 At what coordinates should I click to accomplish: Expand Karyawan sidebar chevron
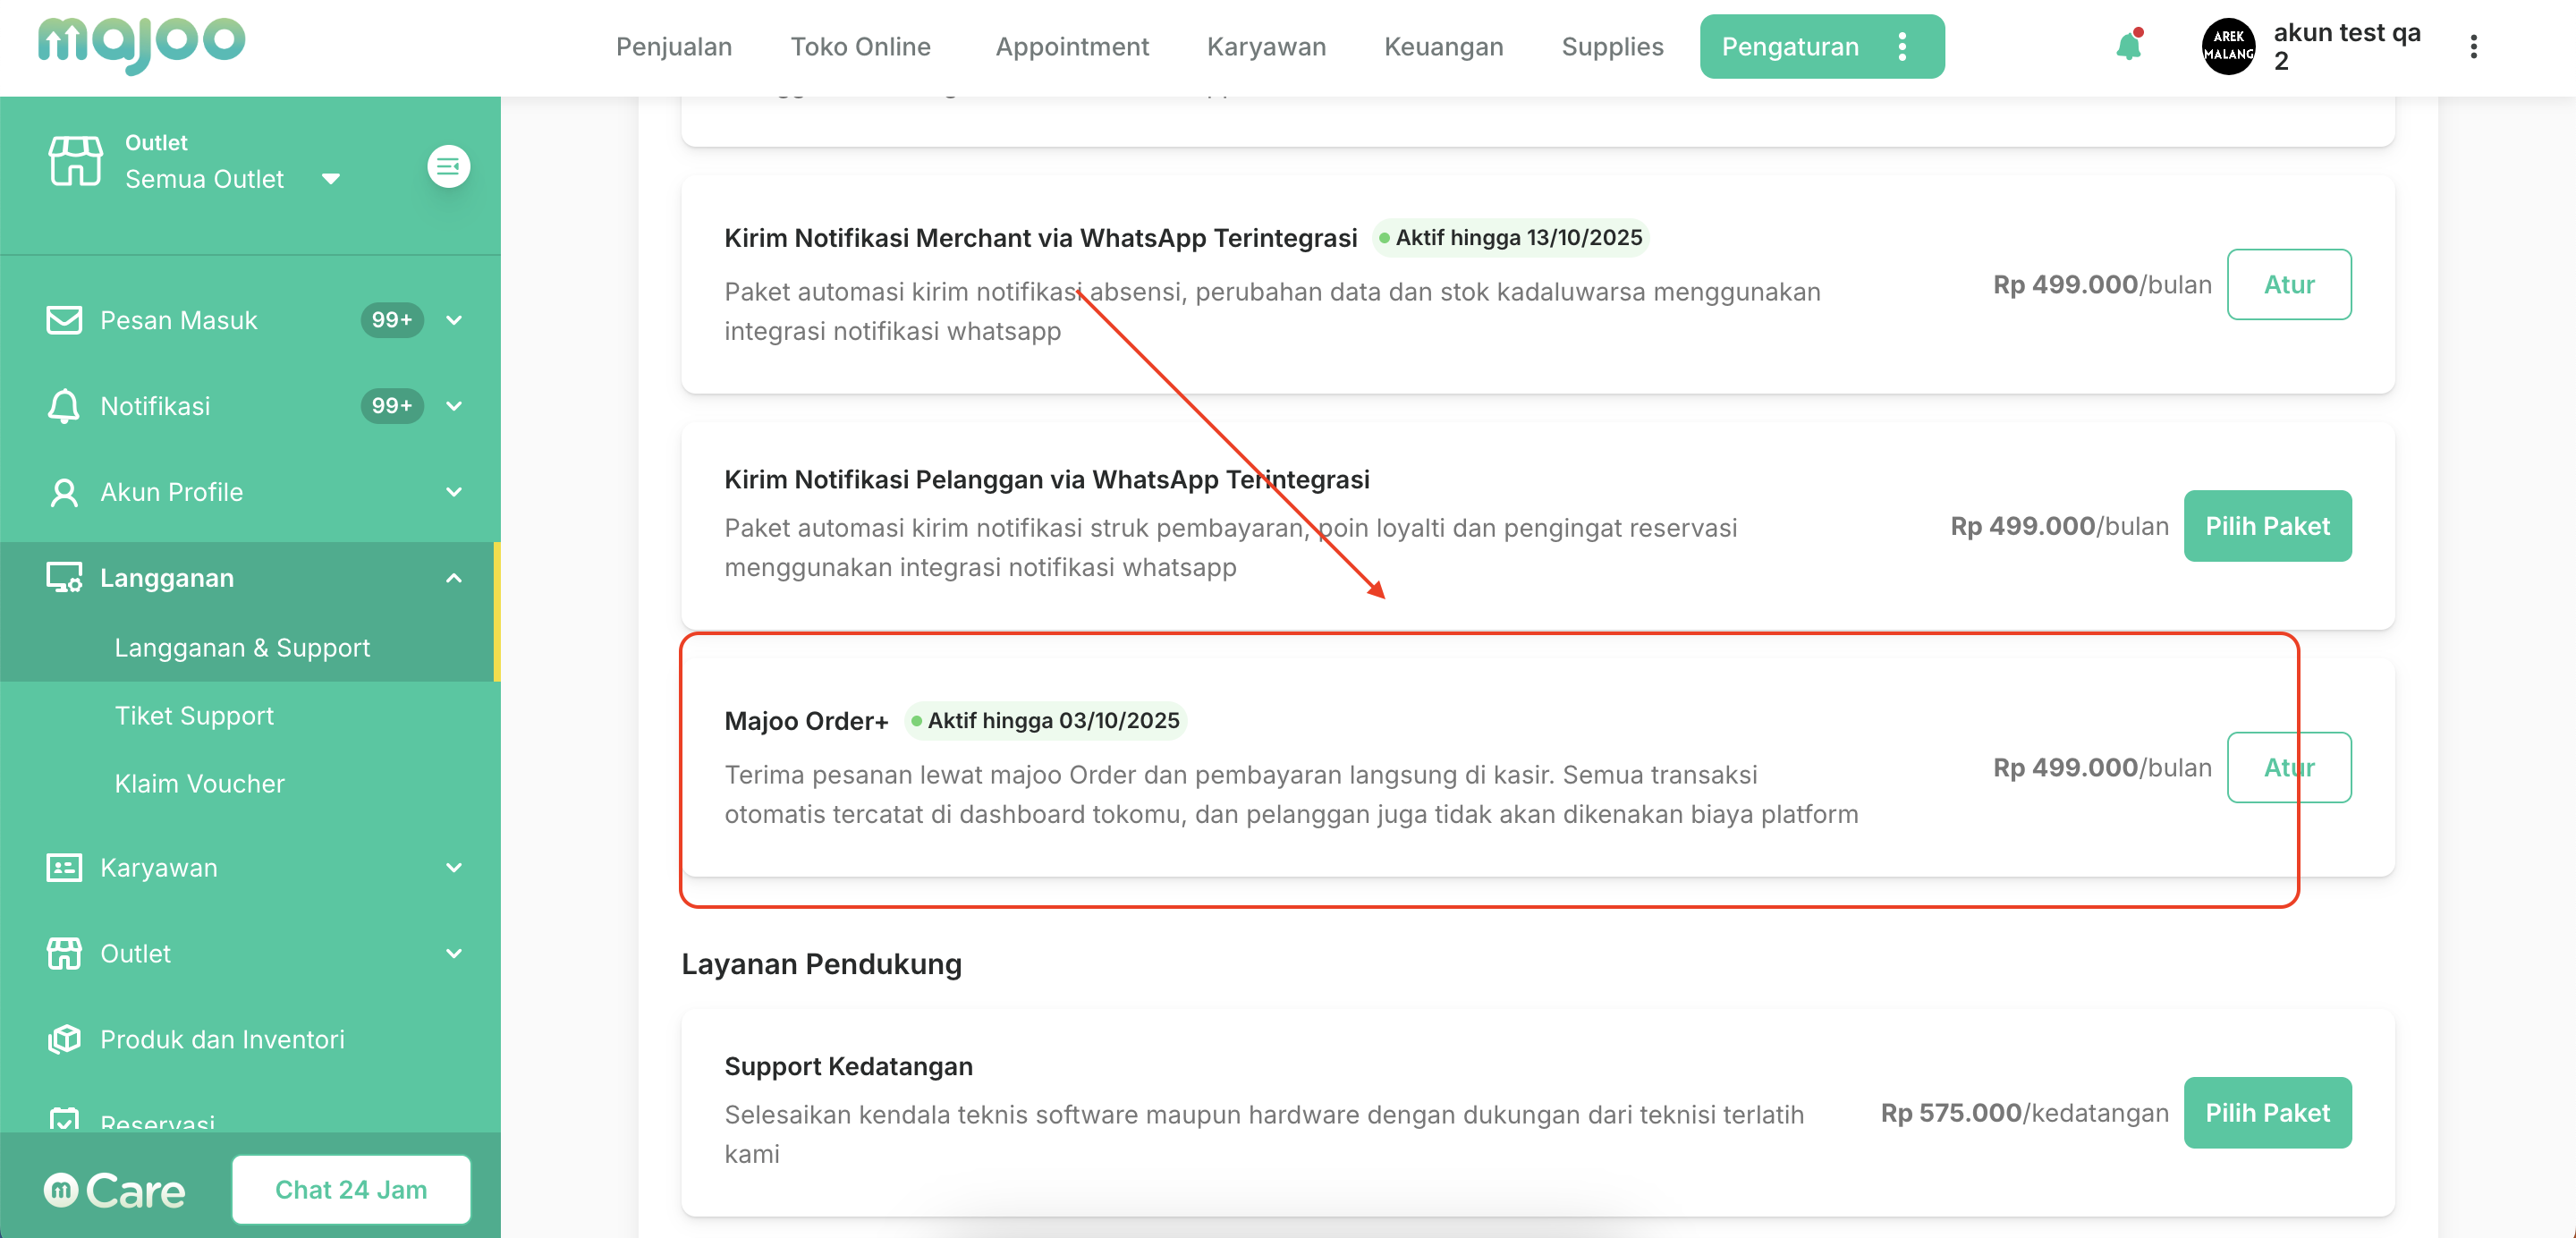[454, 868]
